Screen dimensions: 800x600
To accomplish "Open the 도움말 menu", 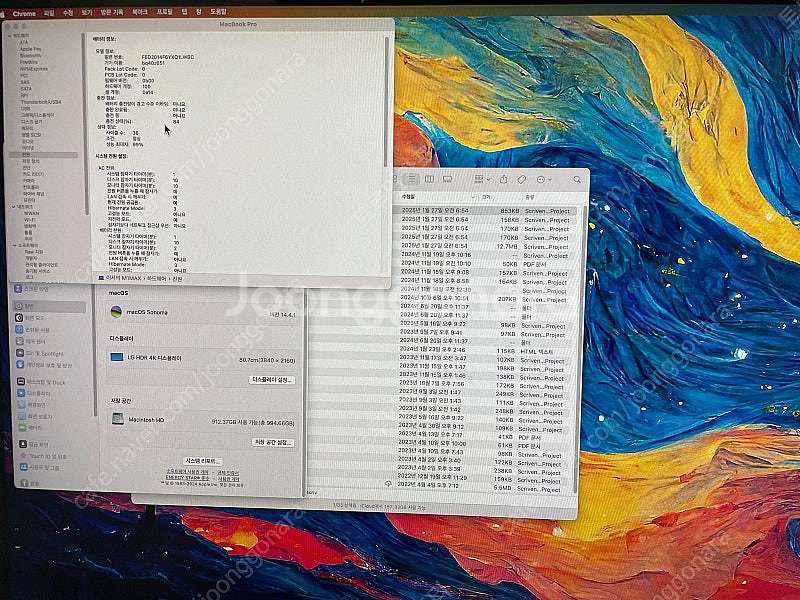I will point(218,12).
